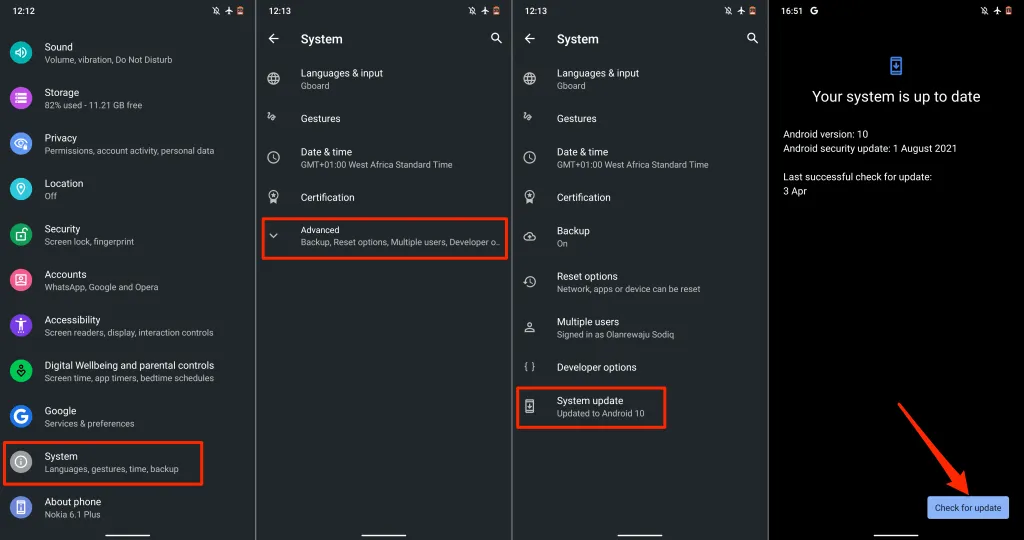The image size is (1024, 540).
Task: Click the Security lock icon
Action: (x=21, y=235)
